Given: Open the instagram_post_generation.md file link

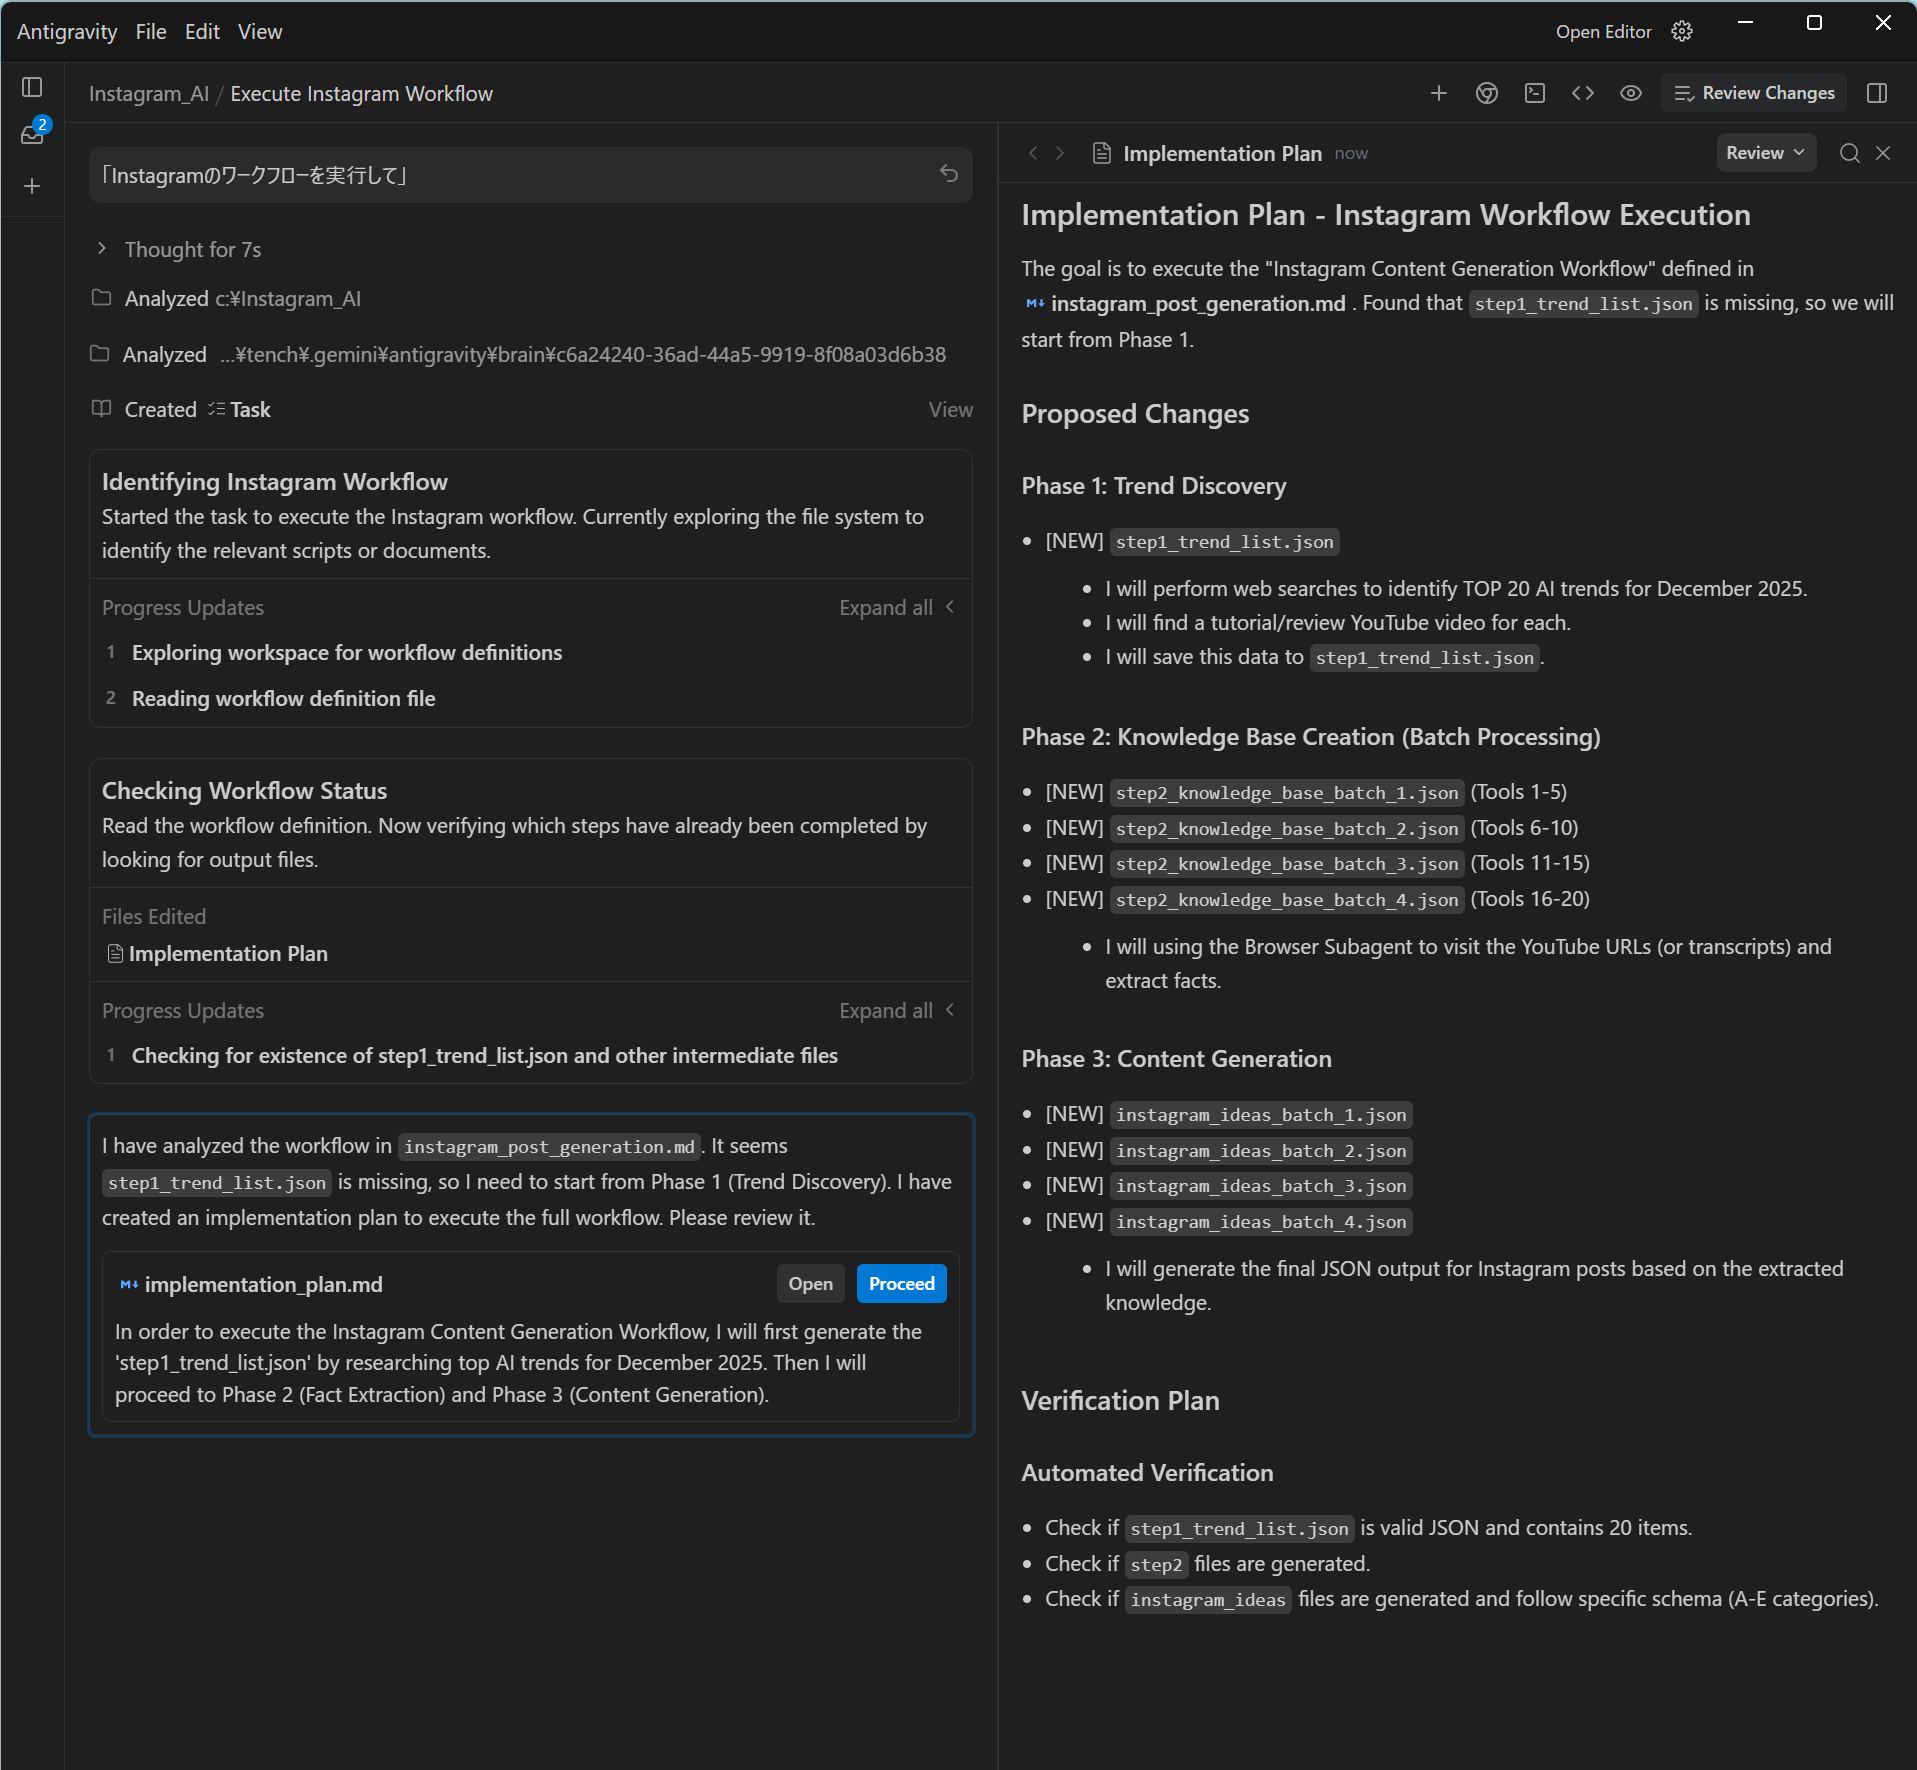Looking at the screenshot, I should click(x=1197, y=304).
